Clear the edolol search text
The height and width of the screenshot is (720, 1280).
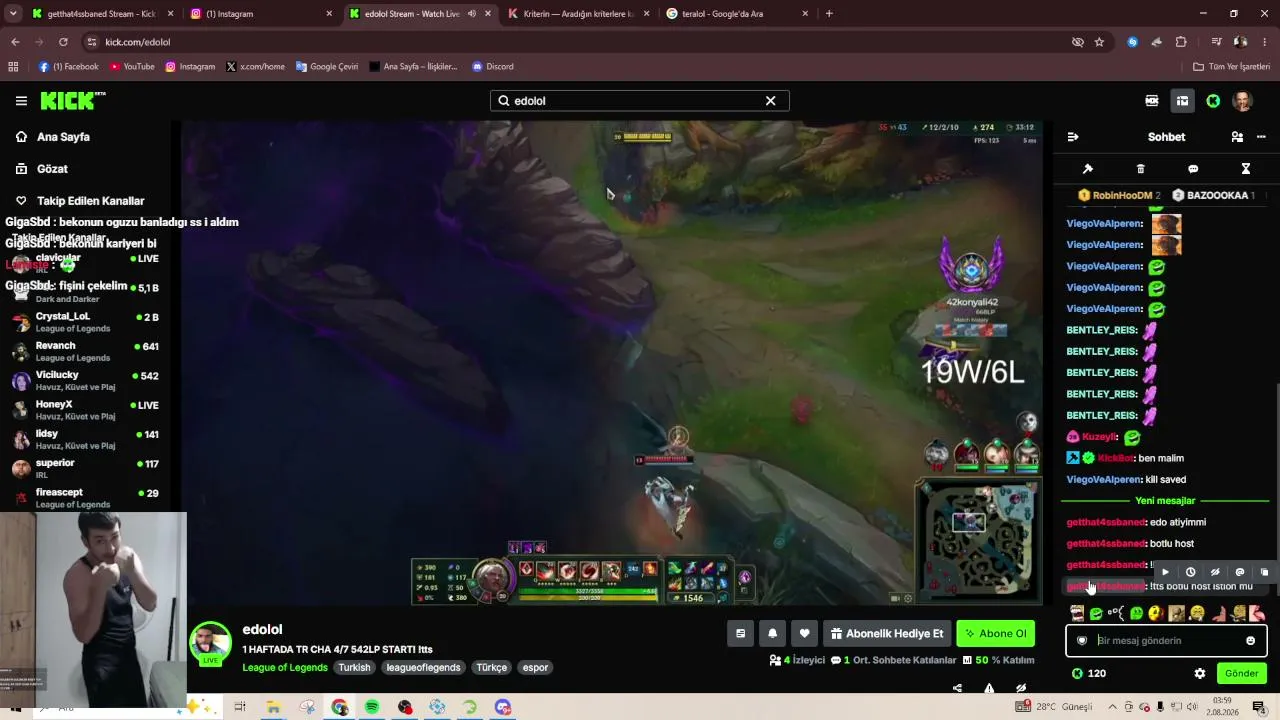click(770, 101)
